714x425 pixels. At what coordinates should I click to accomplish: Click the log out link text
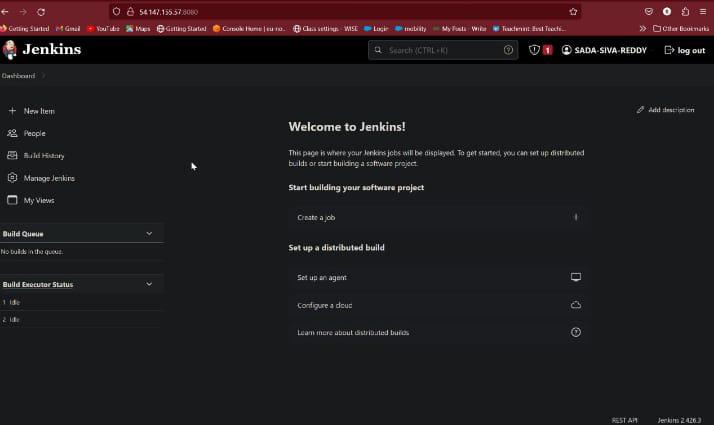click(691, 50)
